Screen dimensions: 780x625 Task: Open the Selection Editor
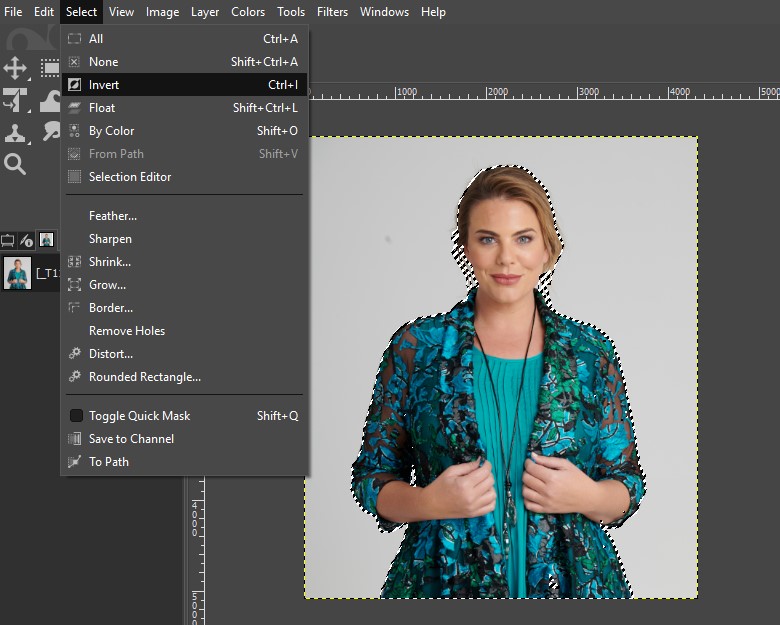185,177
